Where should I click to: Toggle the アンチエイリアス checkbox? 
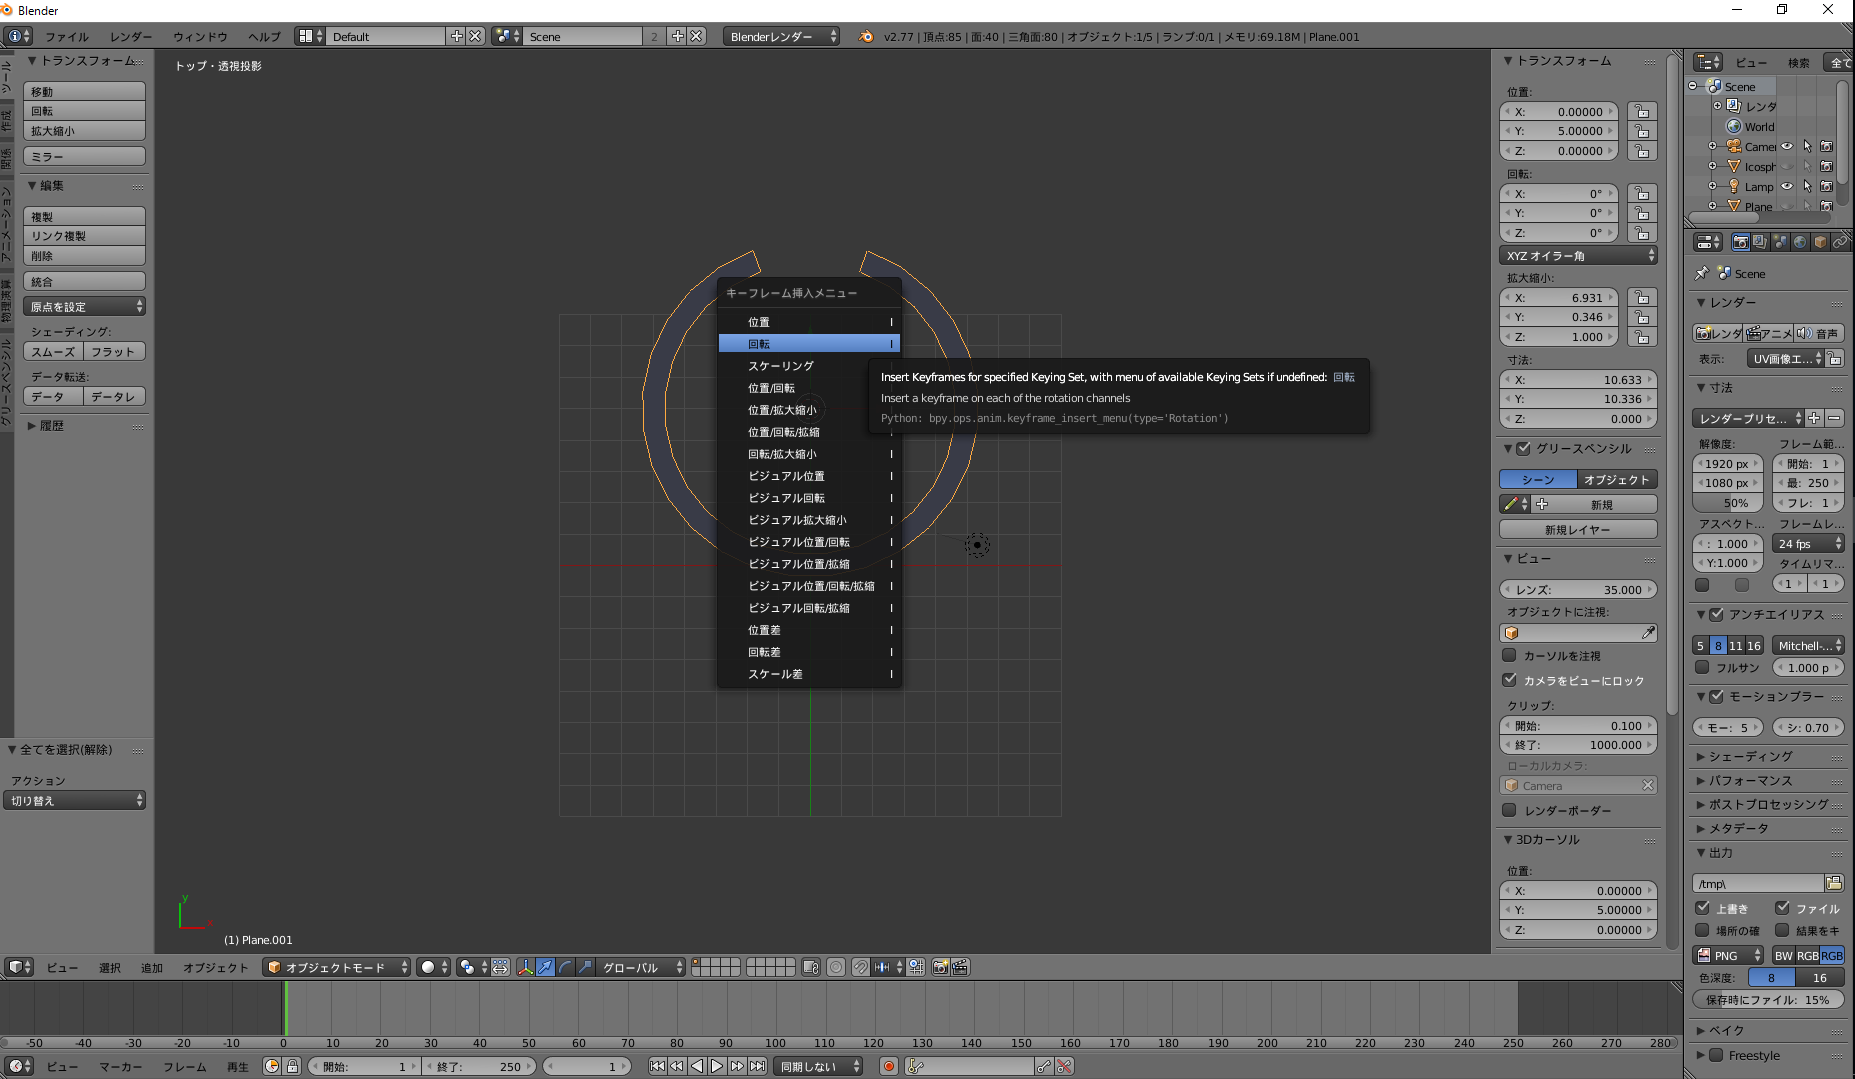[1717, 615]
